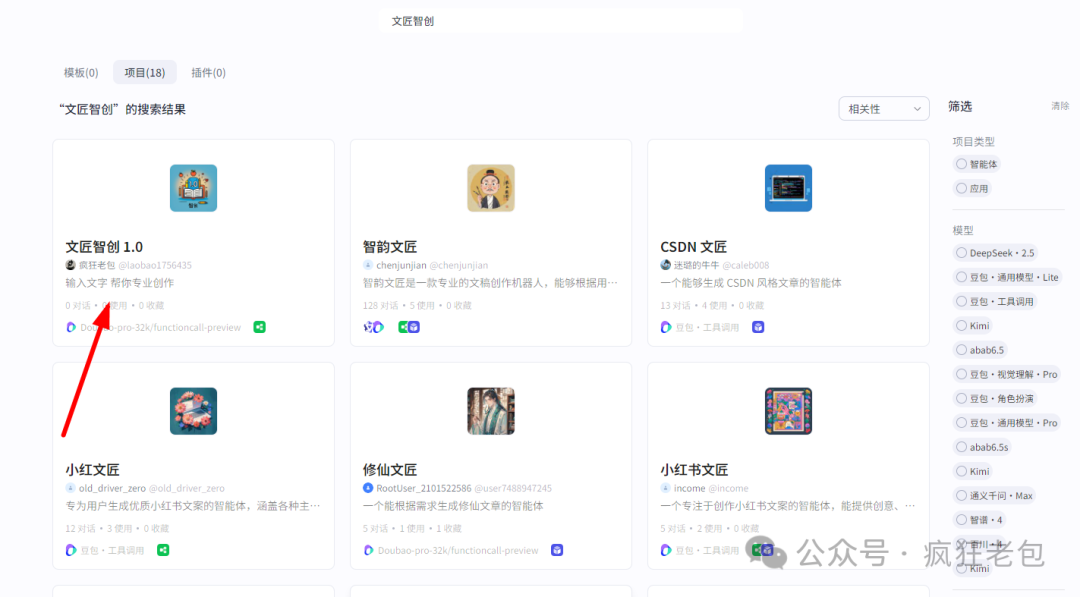Open the 文匠智创 1.0 project avatar

tap(194, 188)
